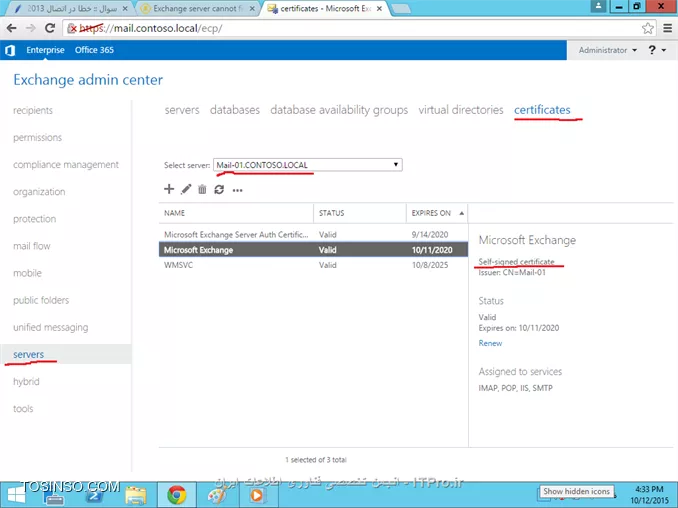Click the 10/8/2025 expiry date cell
678x508 pixels.
coord(430,265)
